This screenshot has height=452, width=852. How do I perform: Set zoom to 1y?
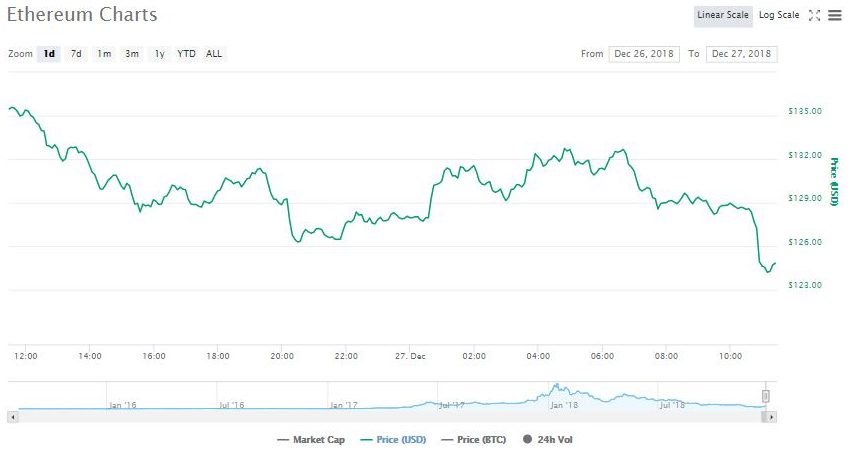point(159,54)
